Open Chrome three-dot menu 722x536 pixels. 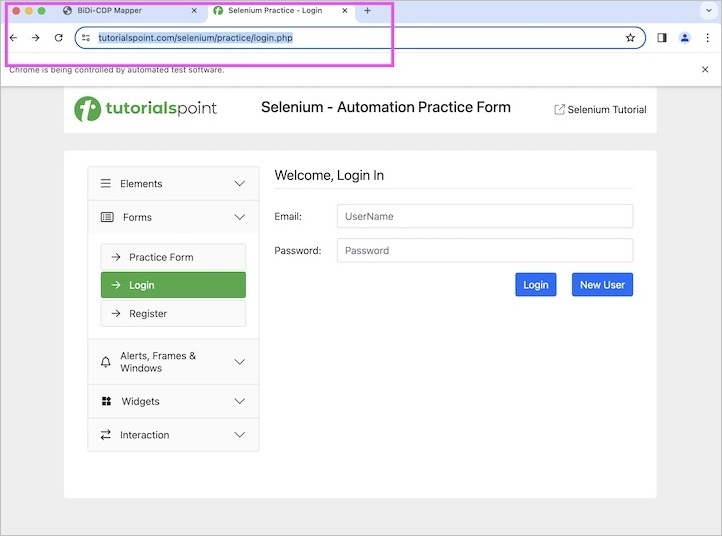click(x=707, y=38)
